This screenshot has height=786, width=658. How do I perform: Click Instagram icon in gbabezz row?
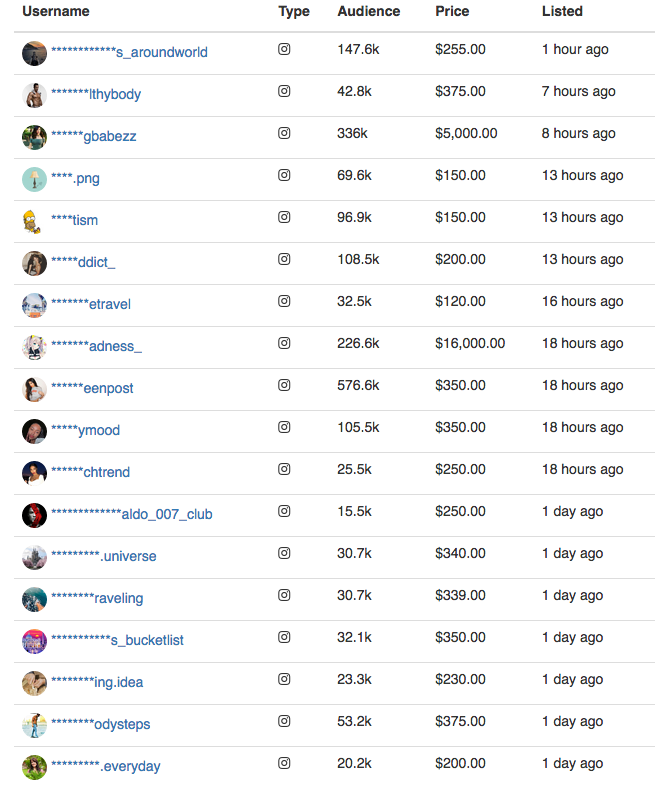284,133
